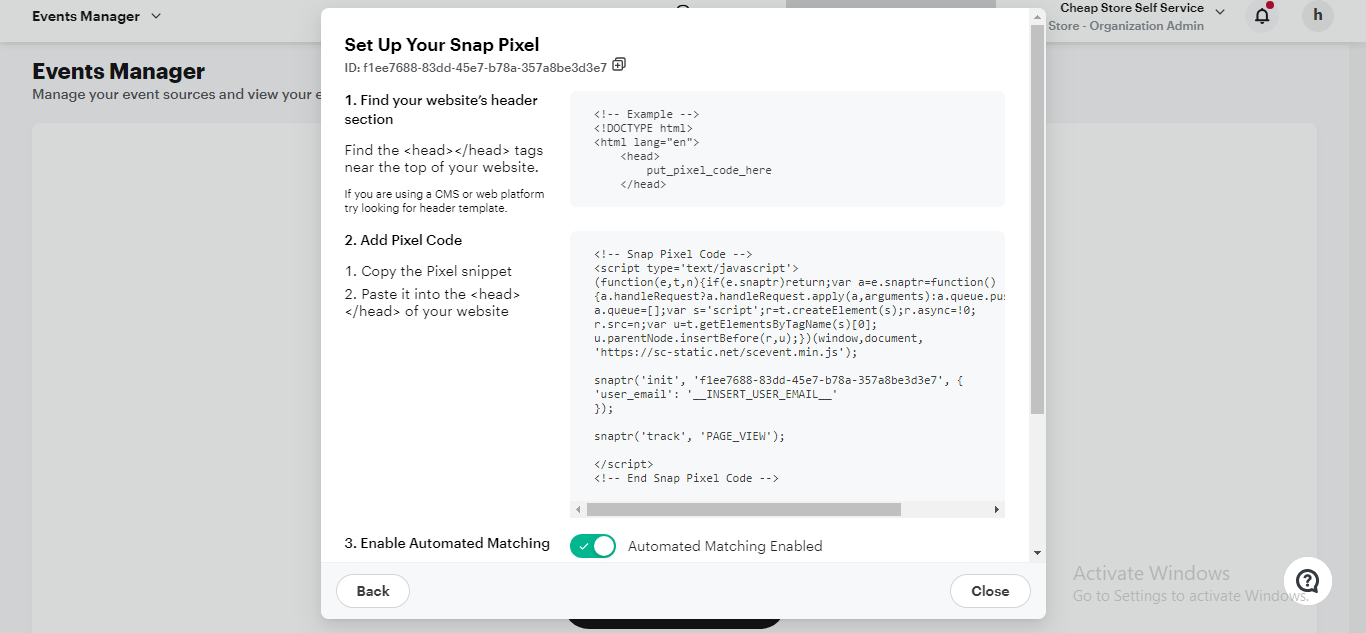This screenshot has height=633, width=1366.
Task: Click code box left scroll arrow
Action: tap(578, 510)
